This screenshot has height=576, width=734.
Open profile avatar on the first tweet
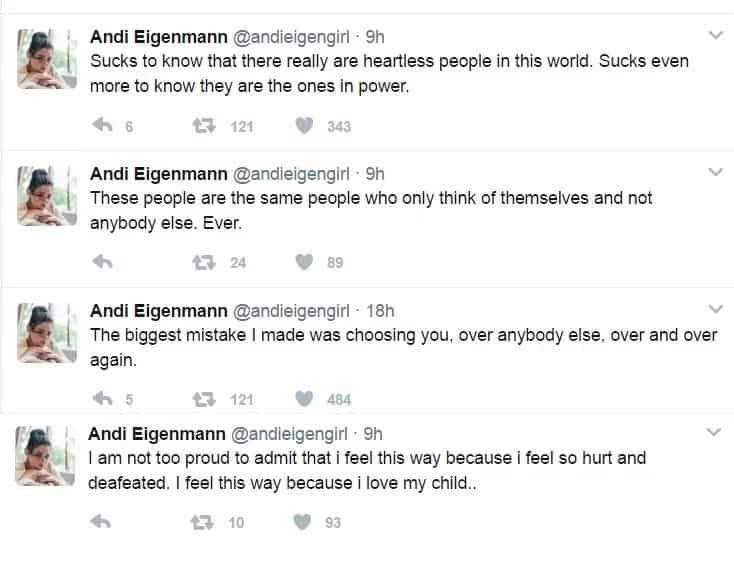47,59
